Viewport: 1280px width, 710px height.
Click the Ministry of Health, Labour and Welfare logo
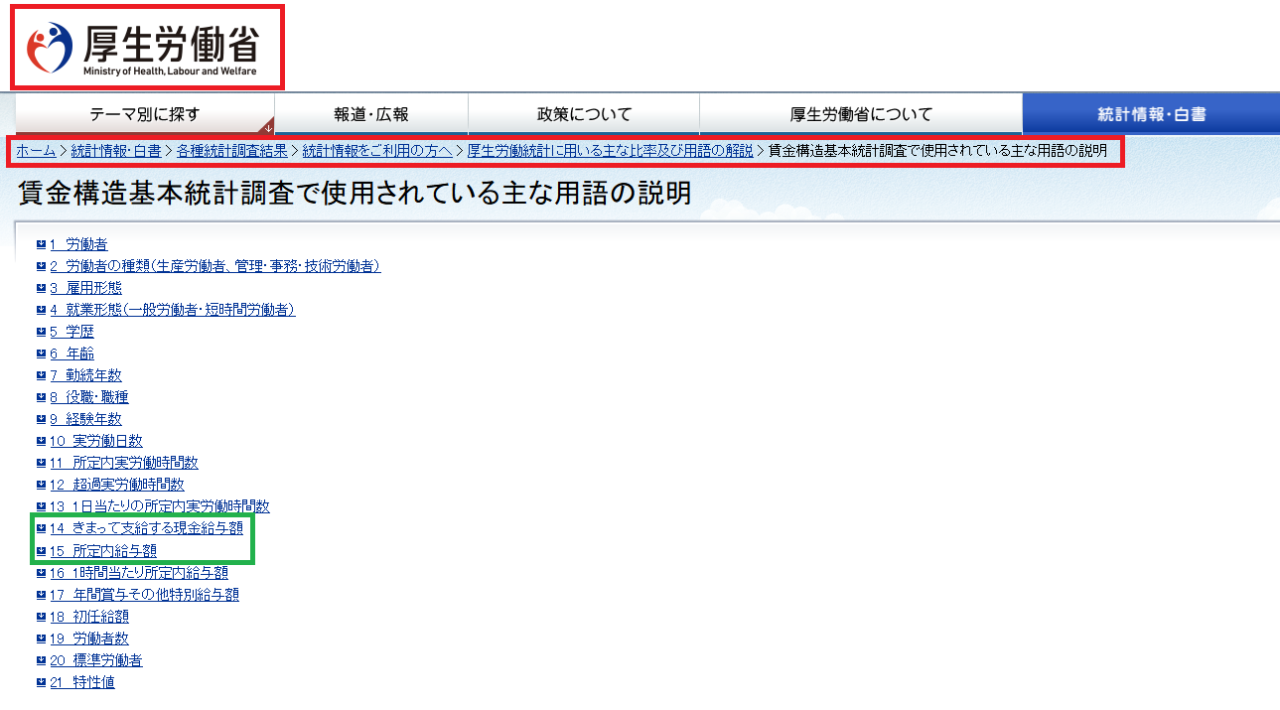(146, 47)
